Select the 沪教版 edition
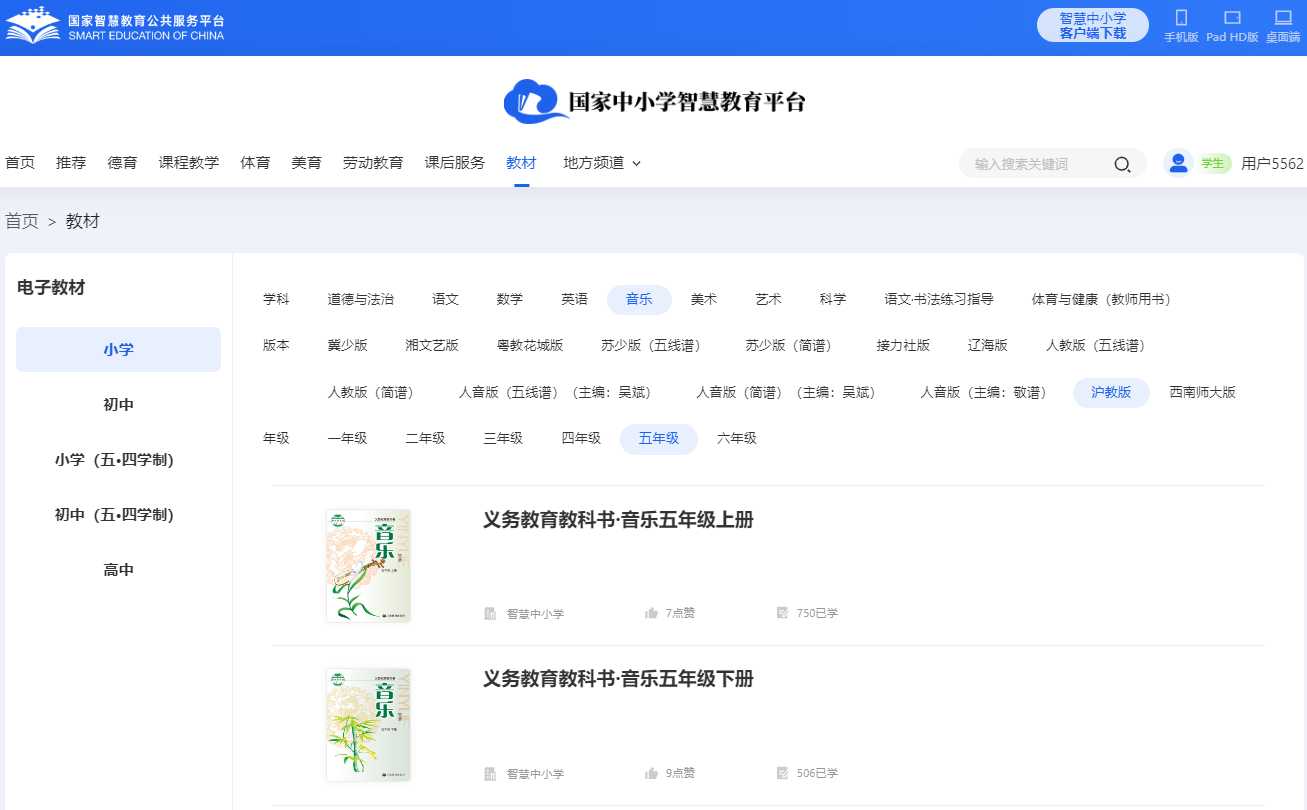The height and width of the screenshot is (810, 1307). pyautogui.click(x=1112, y=392)
